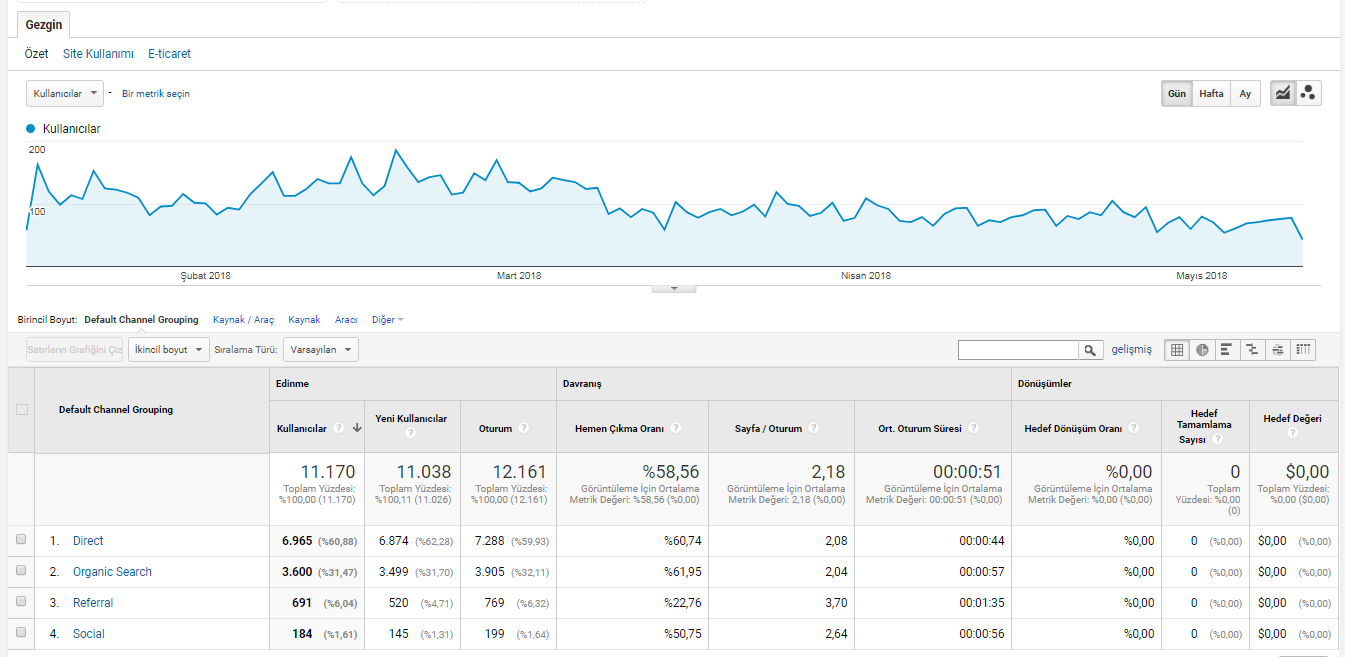Select the term cloud view icon

[x=1278, y=350]
